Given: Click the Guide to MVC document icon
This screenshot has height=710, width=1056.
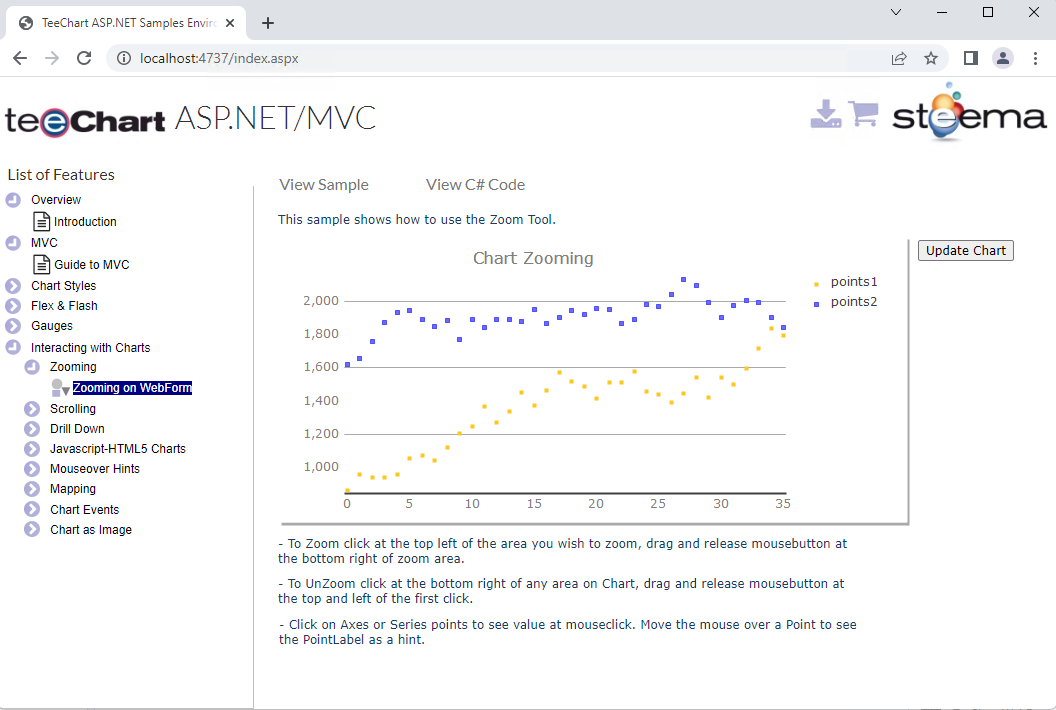Looking at the screenshot, I should tap(42, 264).
